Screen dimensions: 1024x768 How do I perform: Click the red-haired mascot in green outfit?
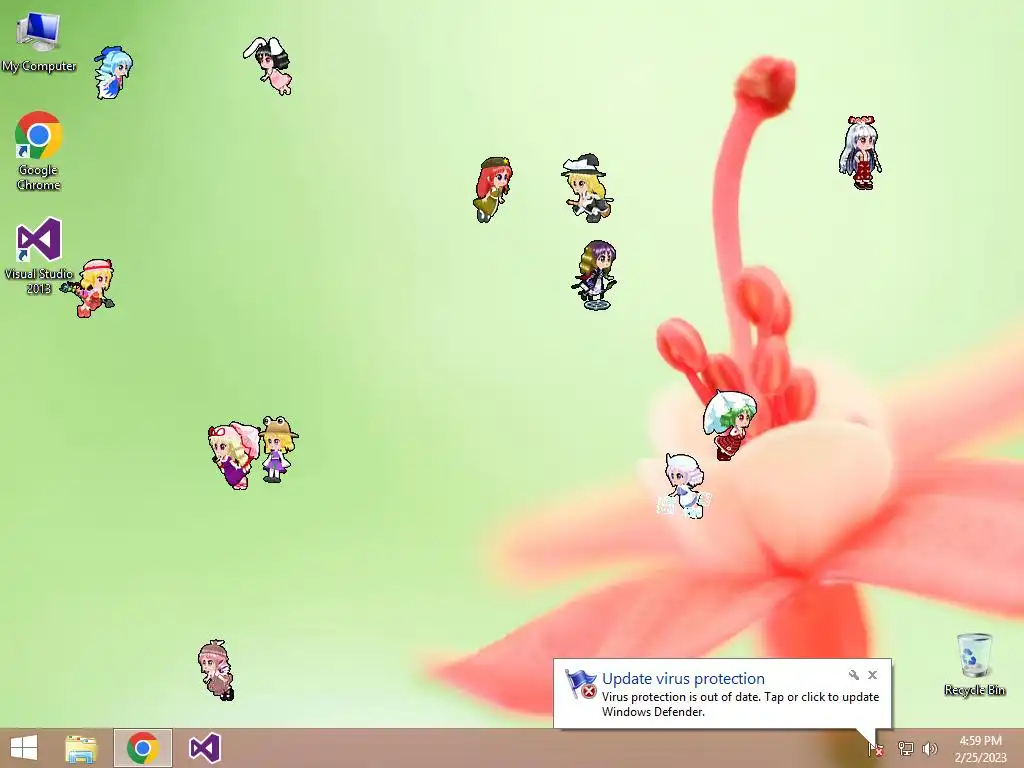pyautogui.click(x=492, y=189)
